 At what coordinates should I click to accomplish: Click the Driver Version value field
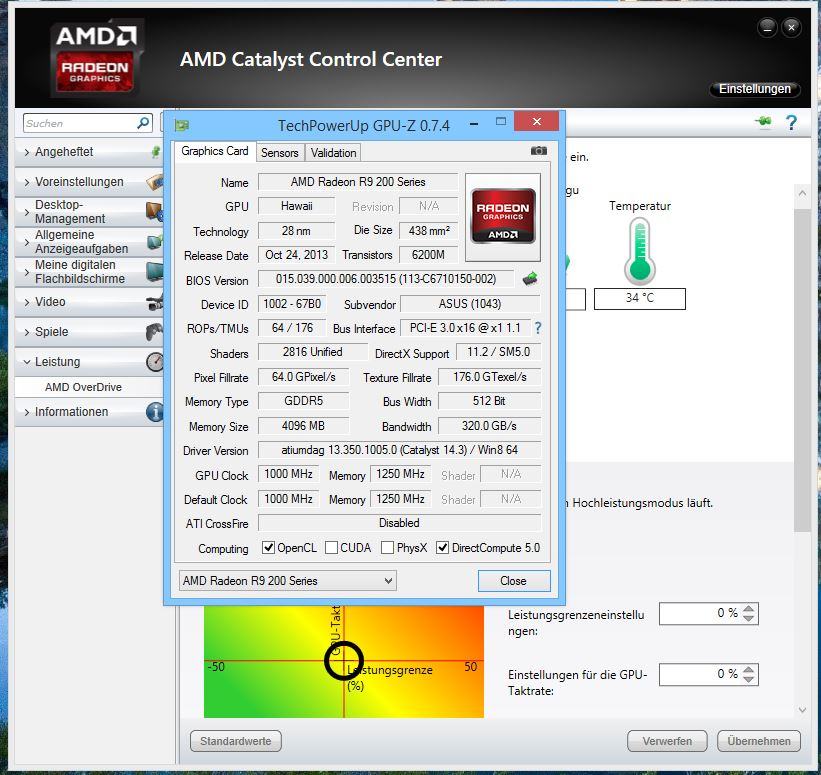(399, 450)
